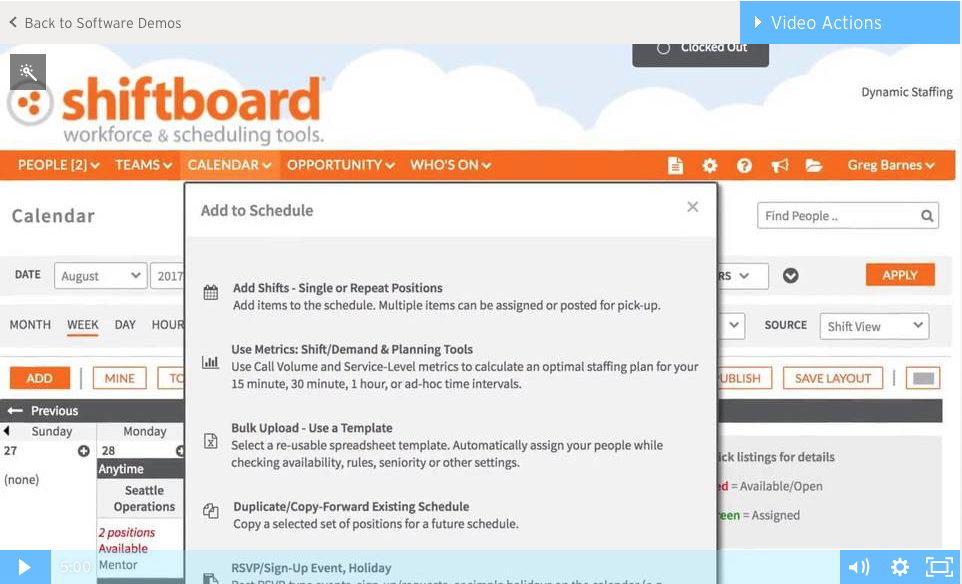Viewport: 962px width, 584px height.
Task: Play the demo video
Action: 25,567
